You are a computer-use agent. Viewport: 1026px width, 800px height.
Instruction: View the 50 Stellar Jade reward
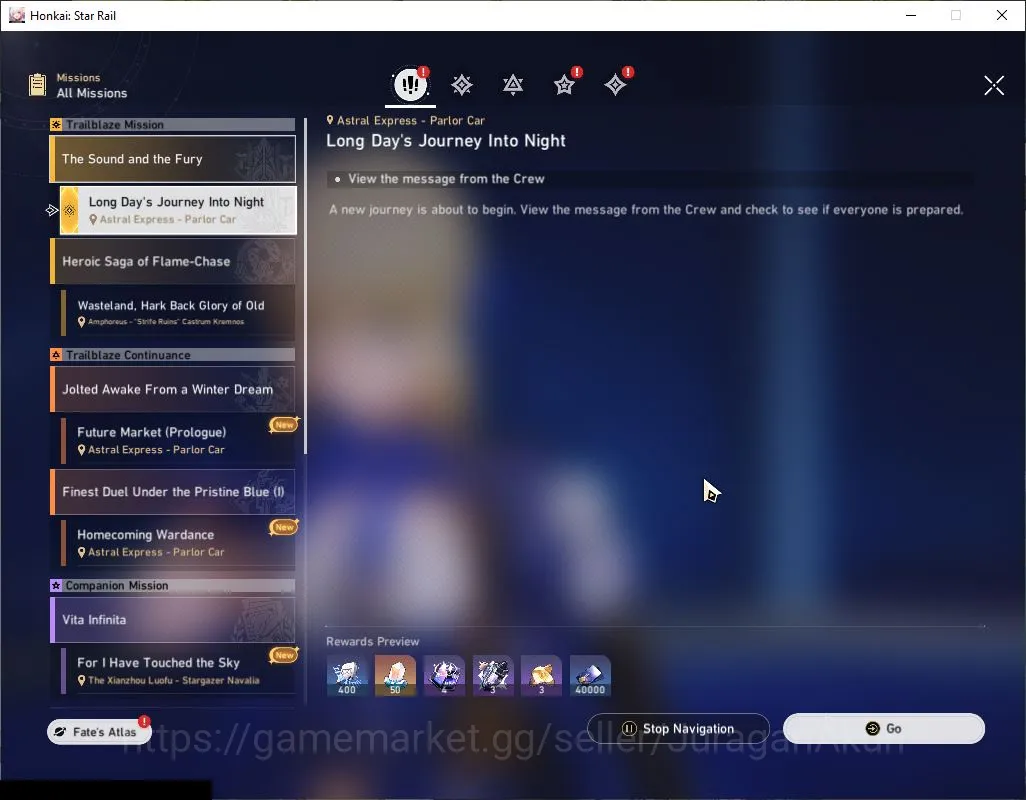click(395, 676)
